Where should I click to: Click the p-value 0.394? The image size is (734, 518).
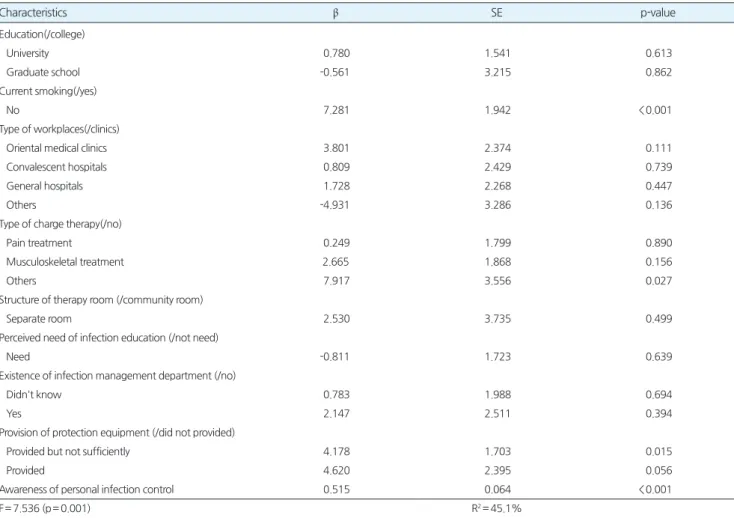(659, 414)
